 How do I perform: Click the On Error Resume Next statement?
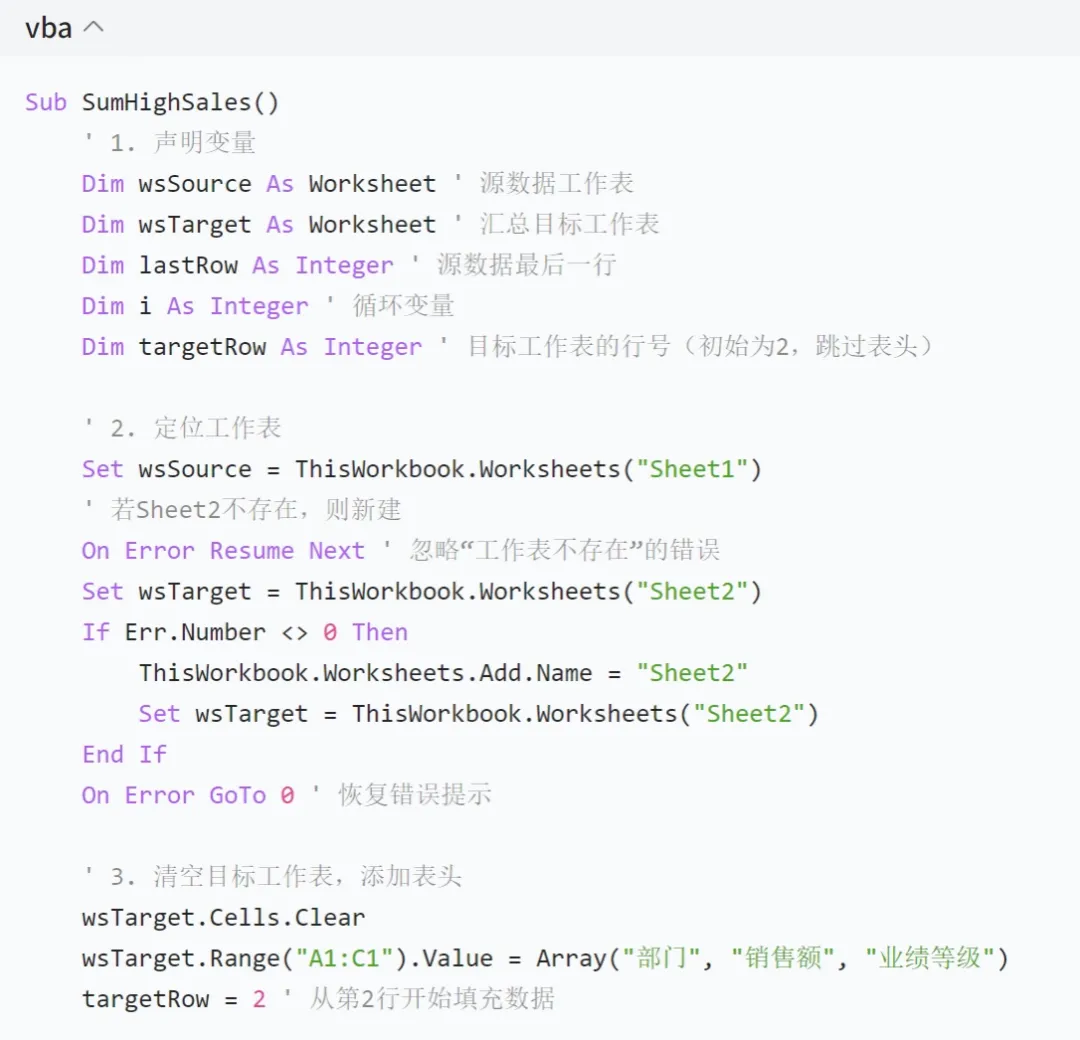click(x=223, y=551)
